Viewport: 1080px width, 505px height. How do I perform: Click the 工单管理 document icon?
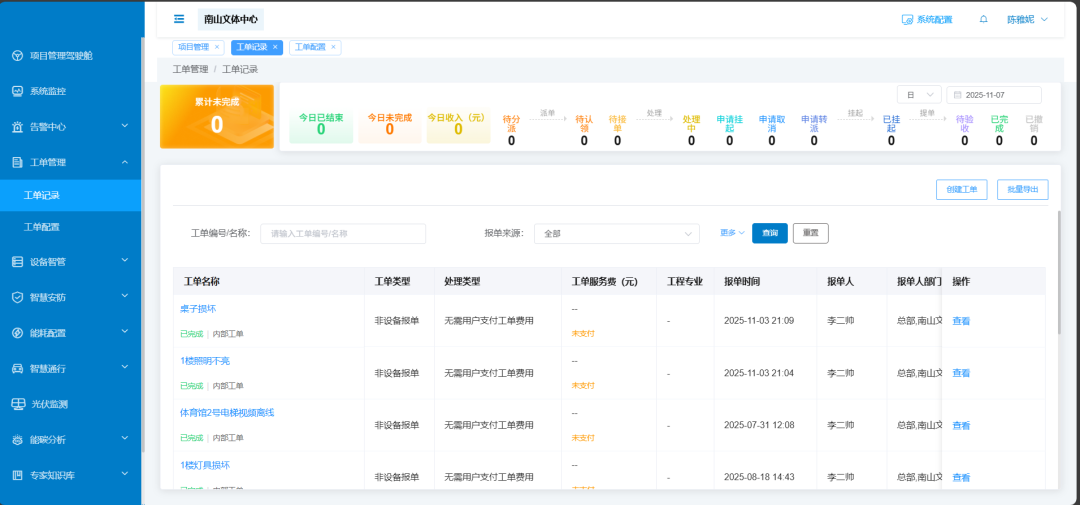click(x=18, y=163)
